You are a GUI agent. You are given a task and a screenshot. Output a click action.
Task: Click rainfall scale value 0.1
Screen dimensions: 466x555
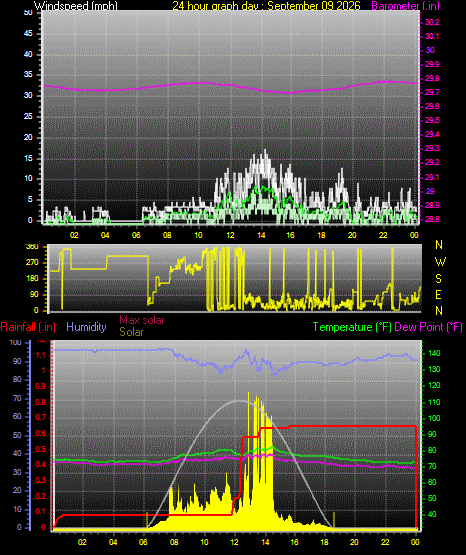point(41,511)
